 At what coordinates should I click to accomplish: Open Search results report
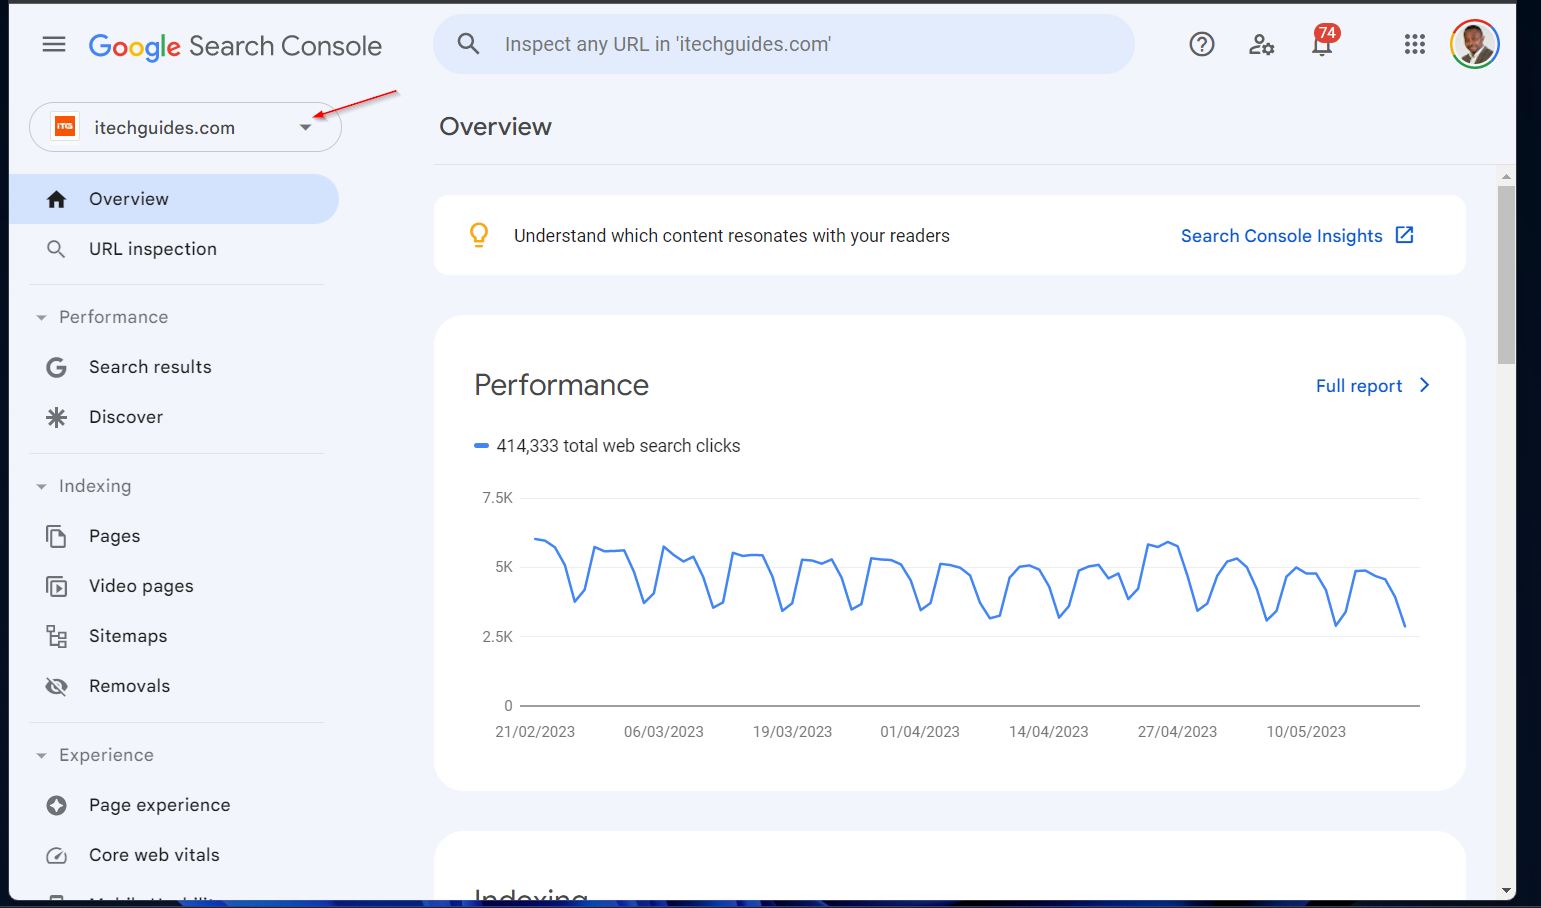click(174, 367)
